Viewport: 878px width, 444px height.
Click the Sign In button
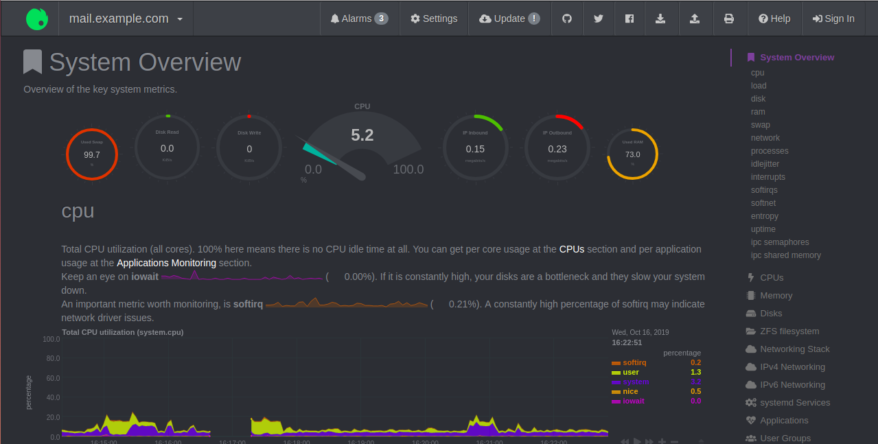(x=833, y=18)
